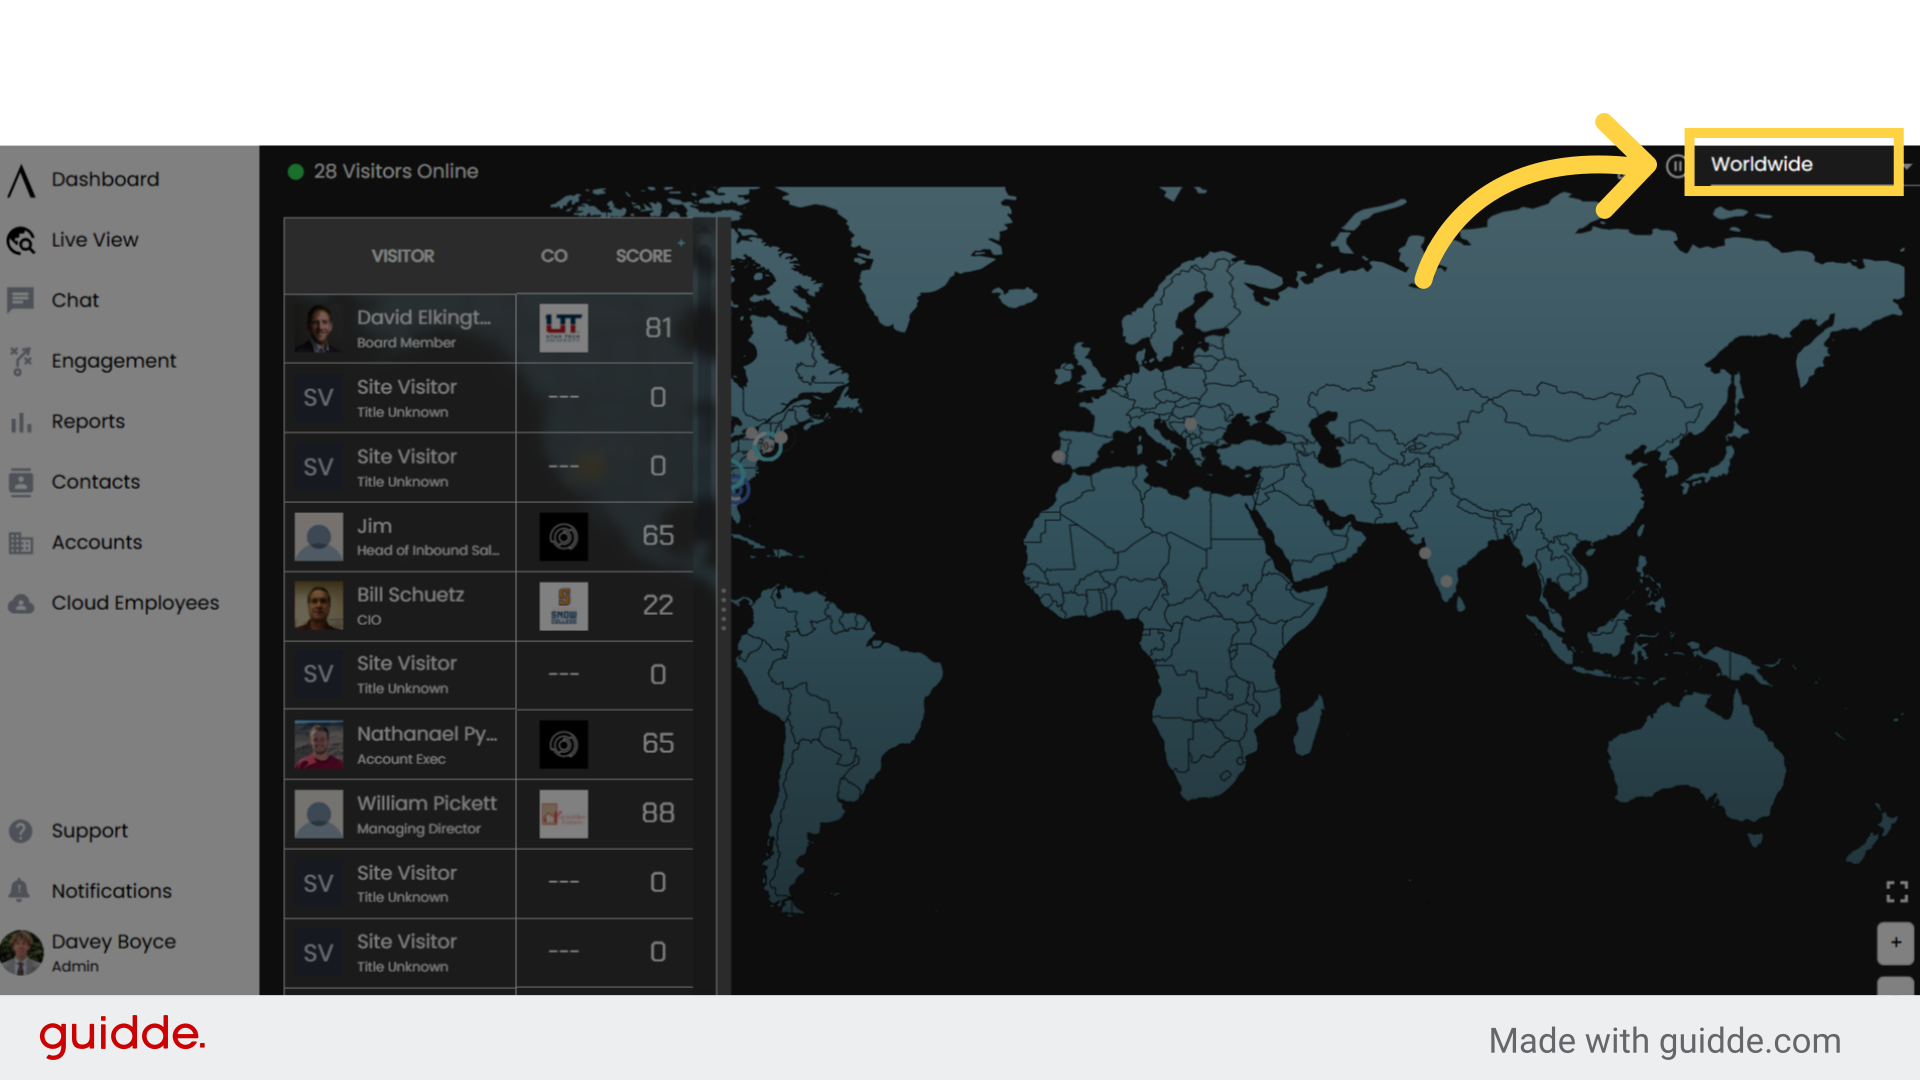
Task: Click the Live View globe icon
Action: [x=21, y=241]
